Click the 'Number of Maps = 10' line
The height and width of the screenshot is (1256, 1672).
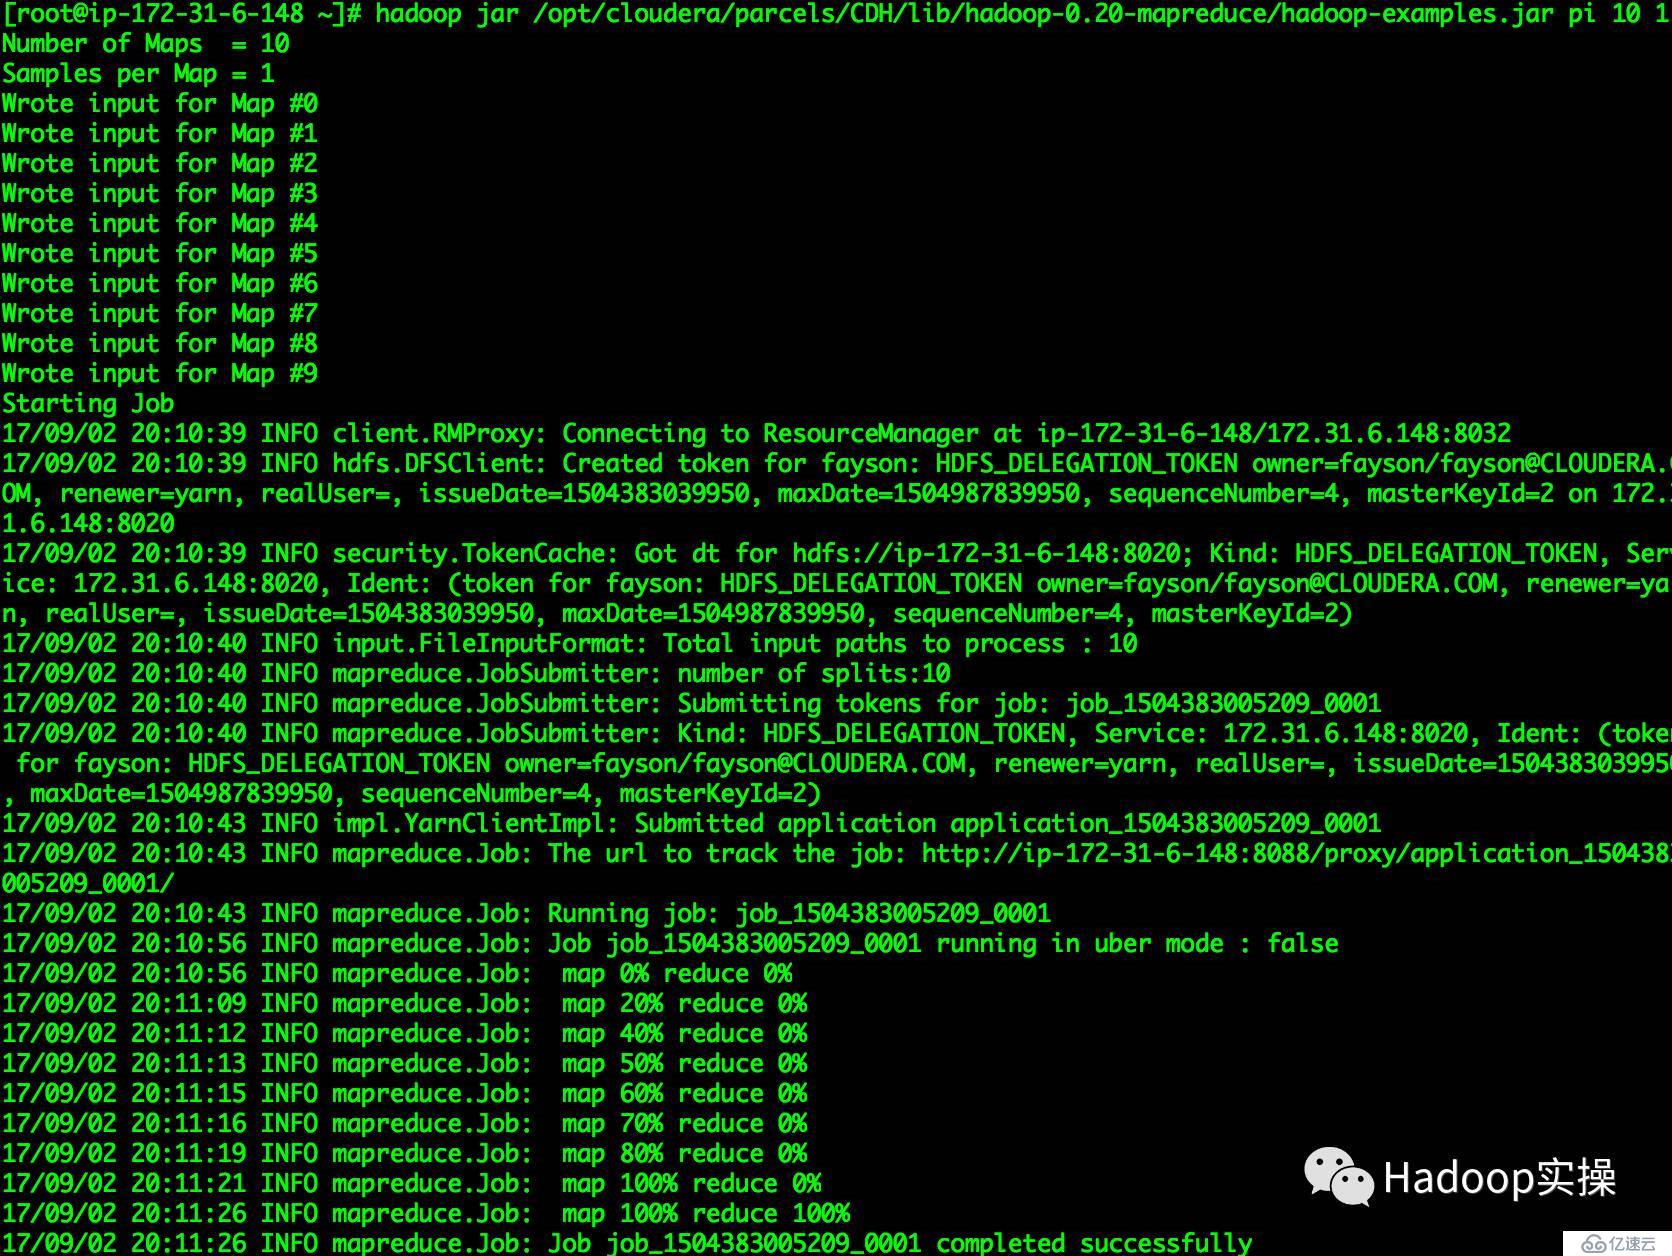tap(146, 44)
